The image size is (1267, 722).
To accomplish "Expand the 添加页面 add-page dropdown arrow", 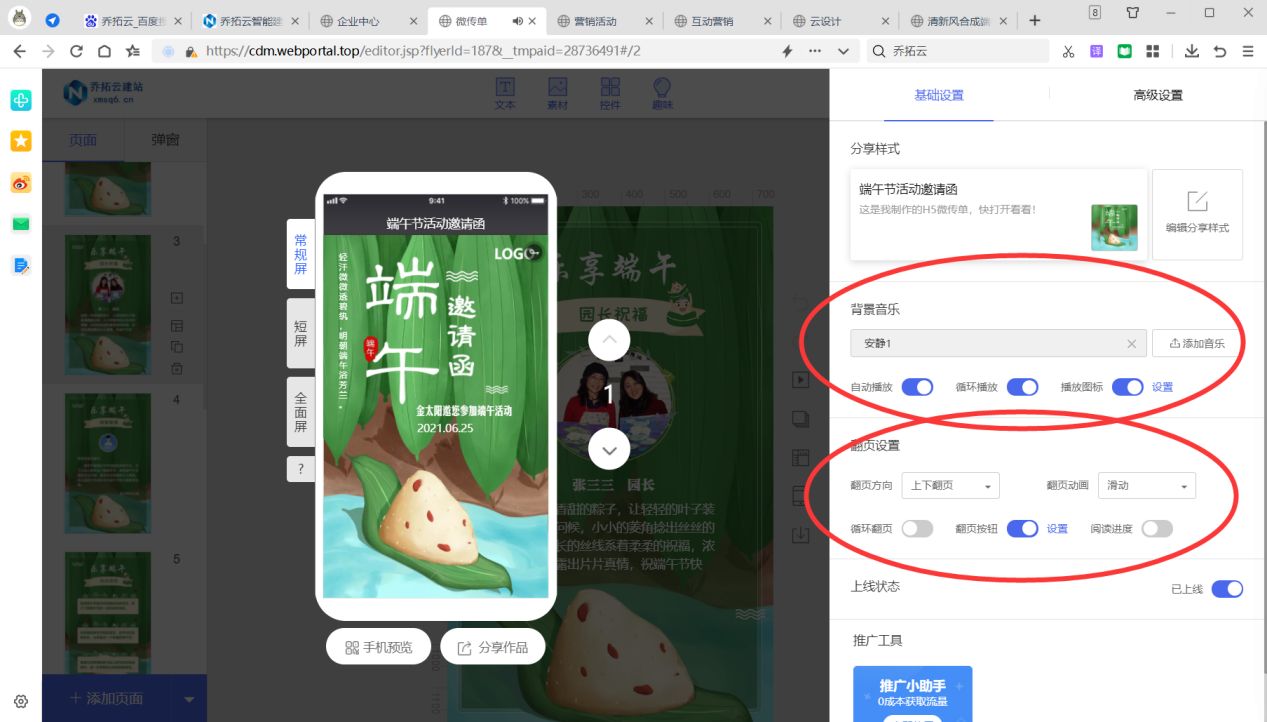I will pyautogui.click(x=189, y=698).
